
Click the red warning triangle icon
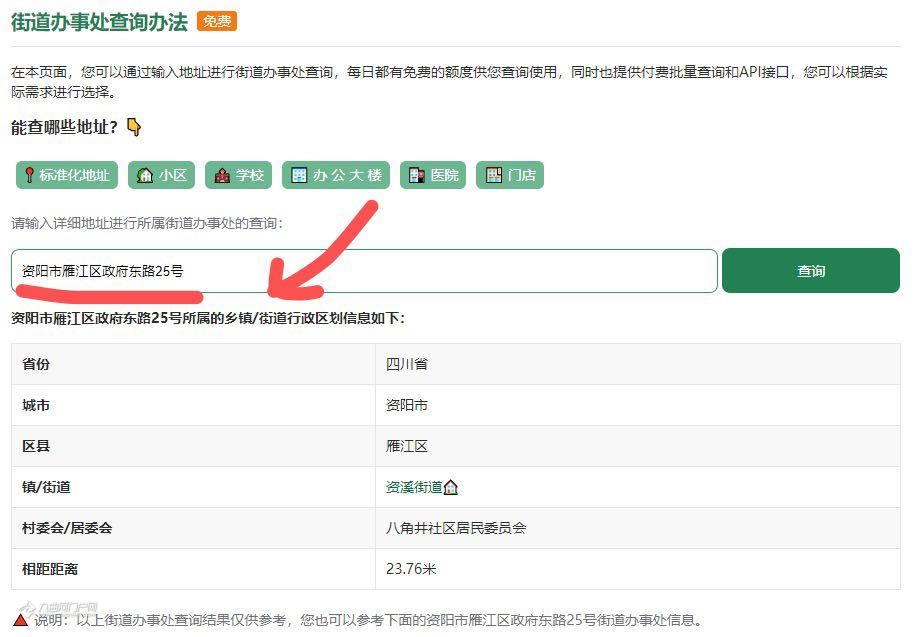click(21, 619)
